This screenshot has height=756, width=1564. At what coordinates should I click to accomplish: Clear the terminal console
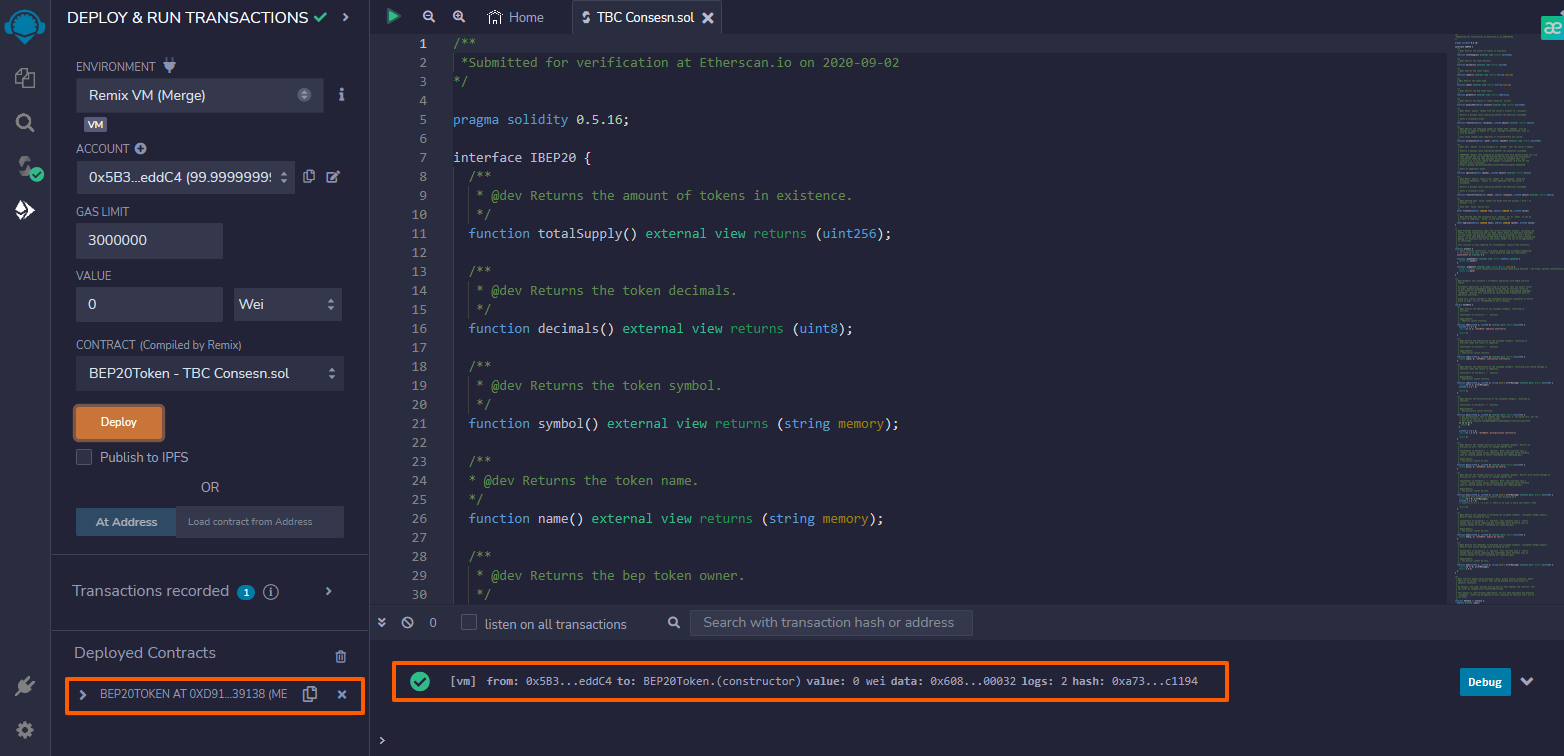click(x=407, y=622)
